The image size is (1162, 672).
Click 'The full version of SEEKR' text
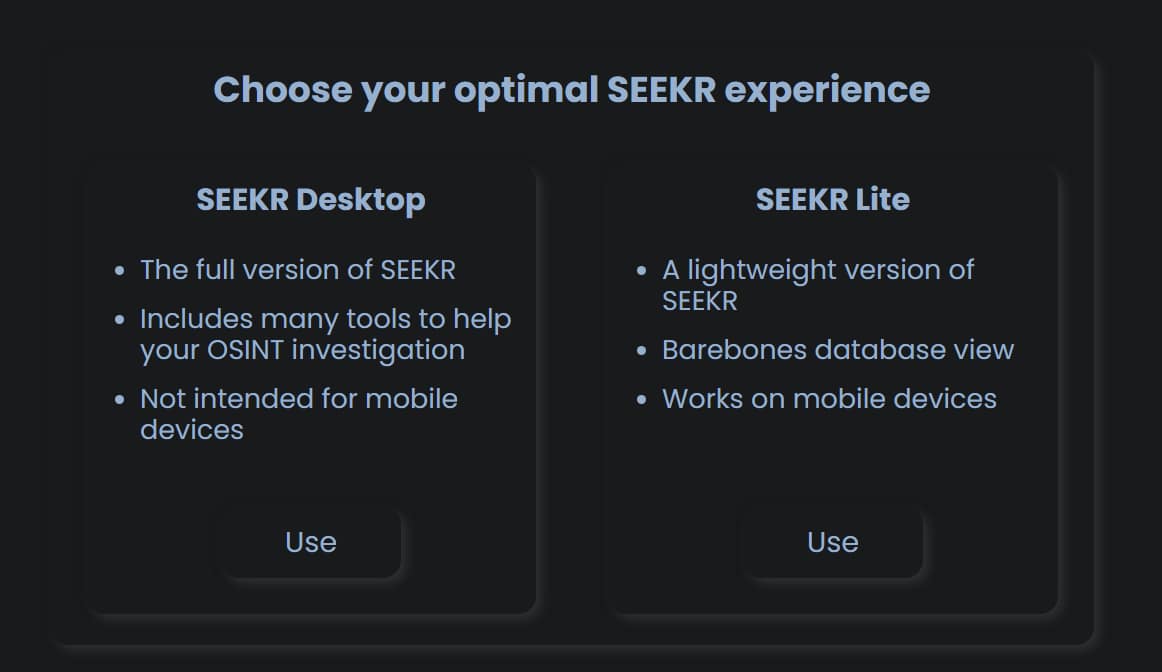point(298,270)
